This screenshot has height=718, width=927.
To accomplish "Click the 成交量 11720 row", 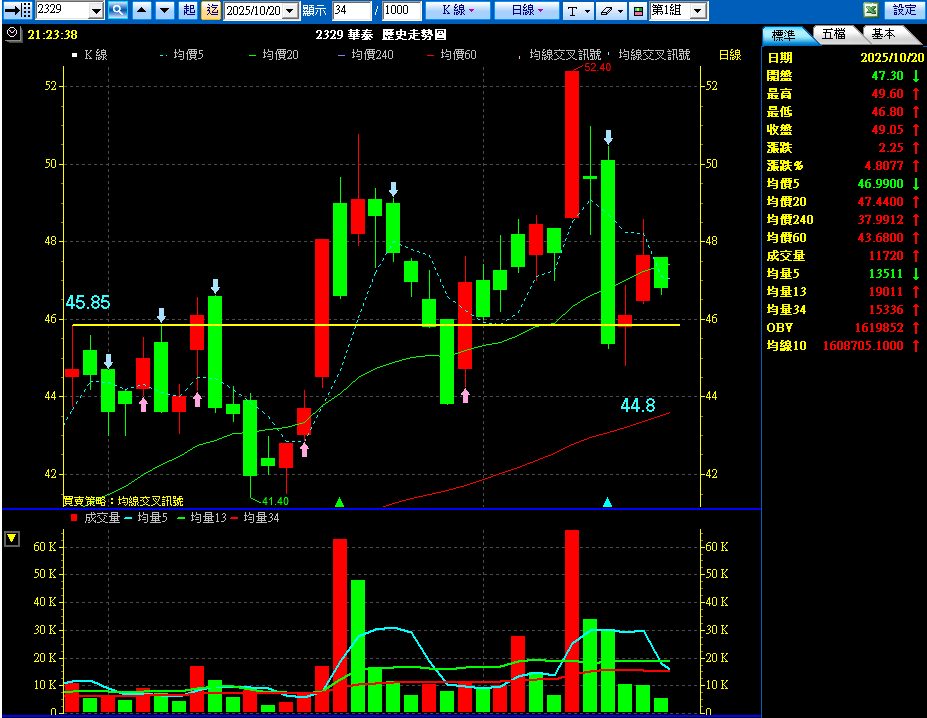I will click(x=844, y=255).
